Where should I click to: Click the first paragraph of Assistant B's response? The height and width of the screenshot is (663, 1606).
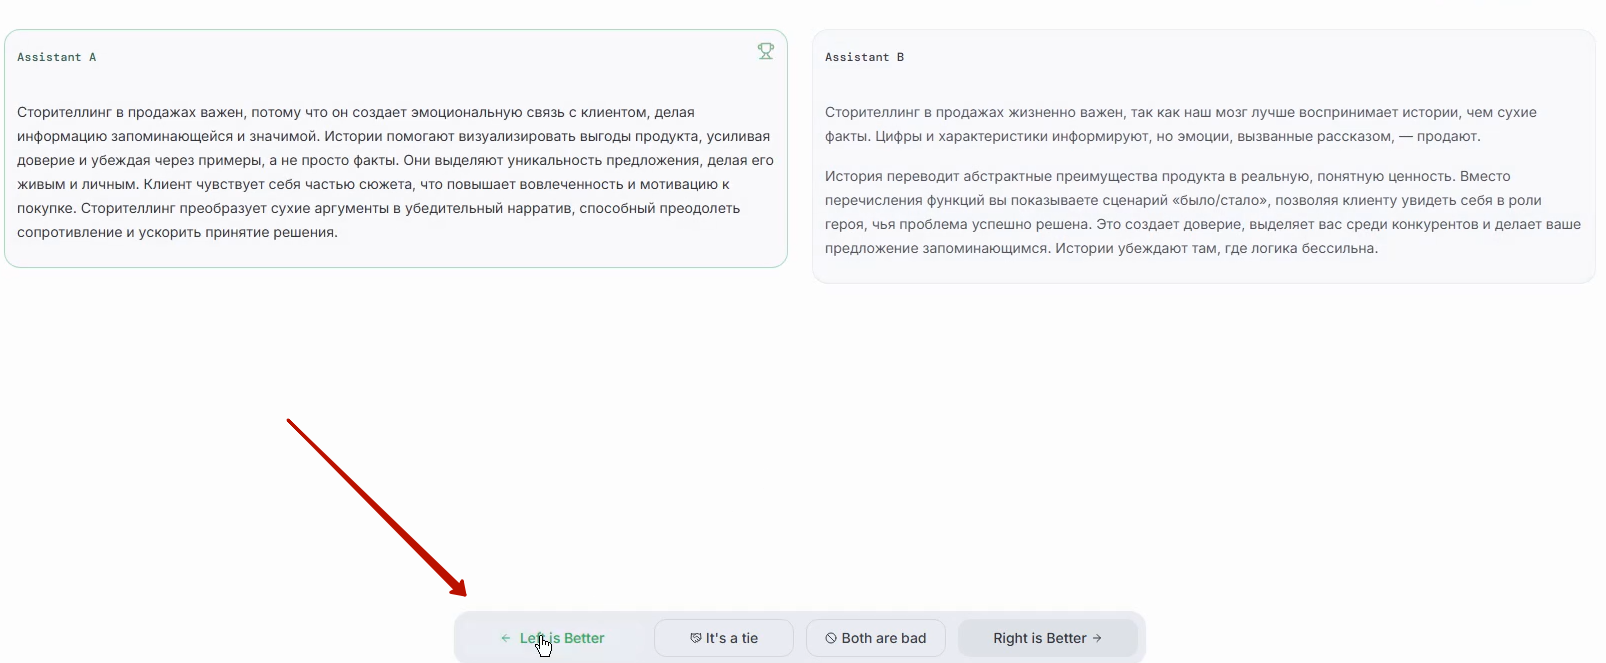point(1180,124)
